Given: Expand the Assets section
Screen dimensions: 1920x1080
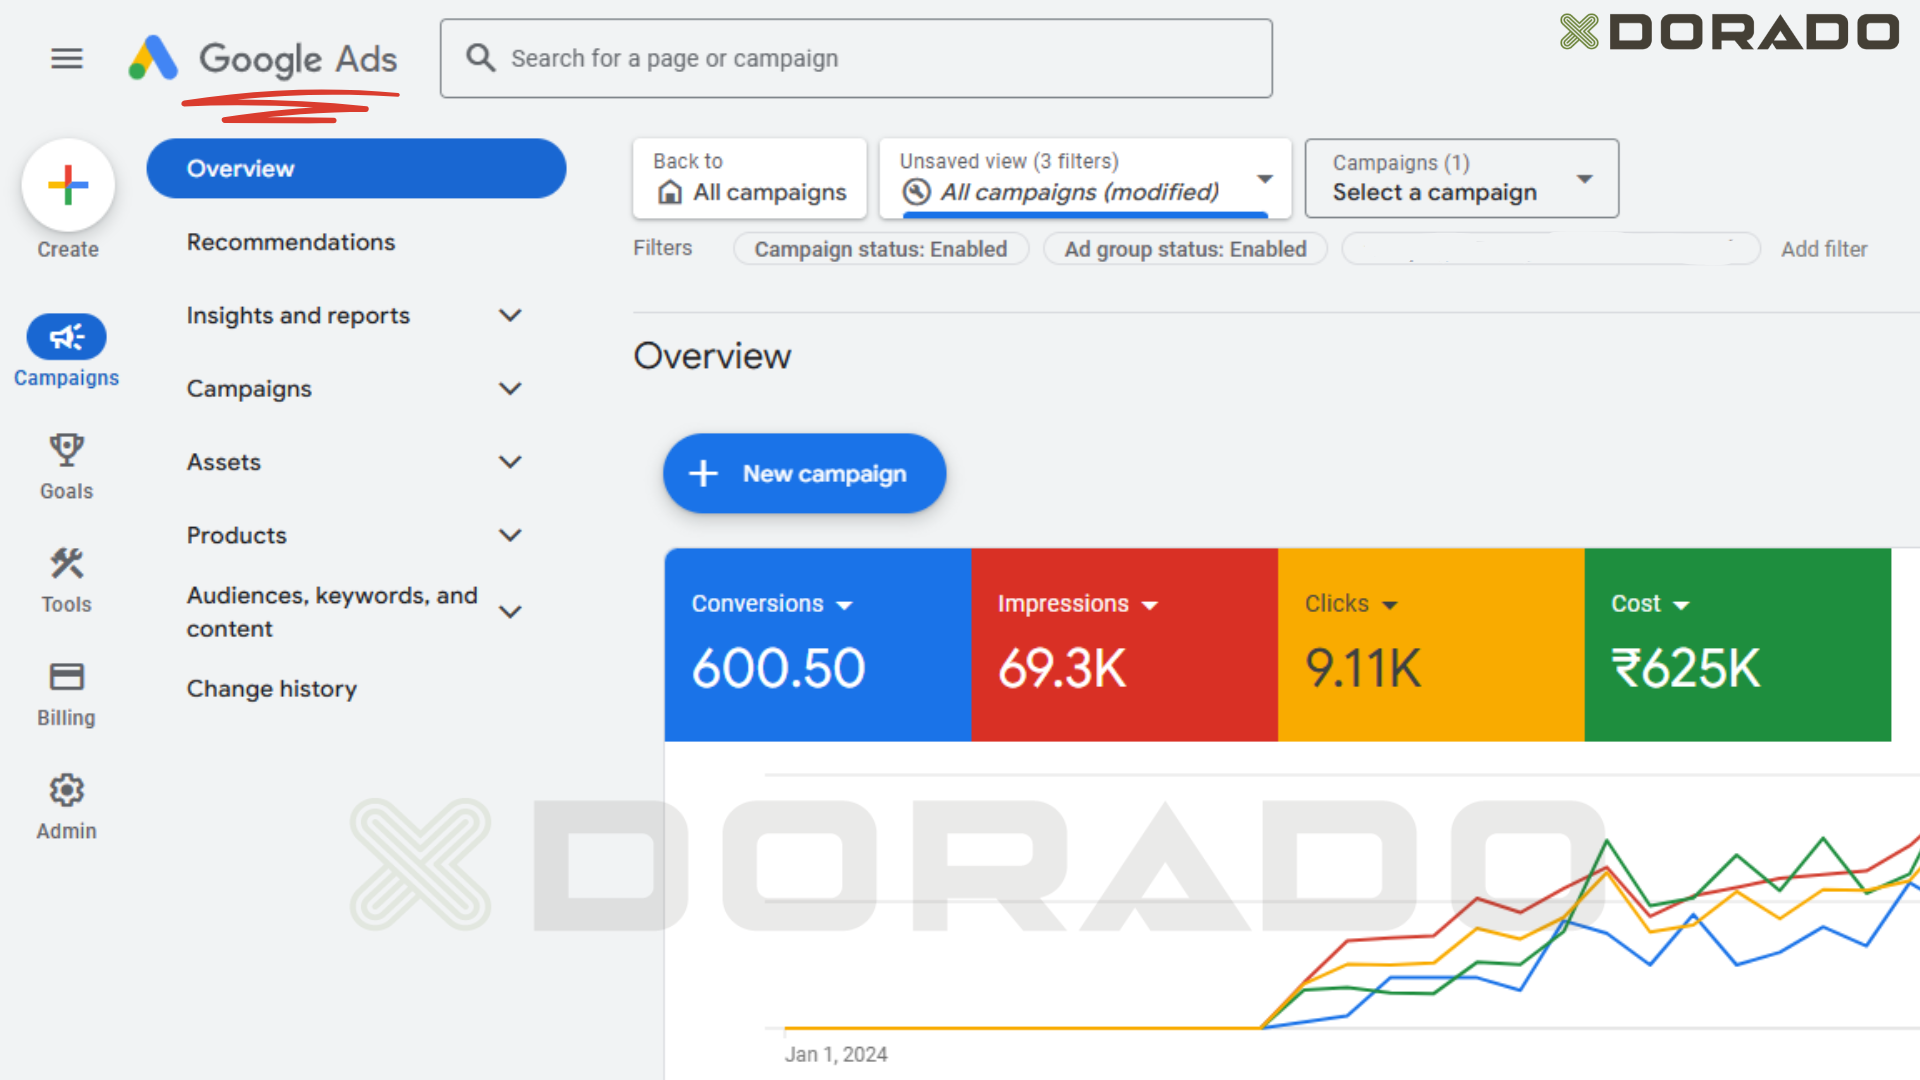Looking at the screenshot, I should [511, 461].
